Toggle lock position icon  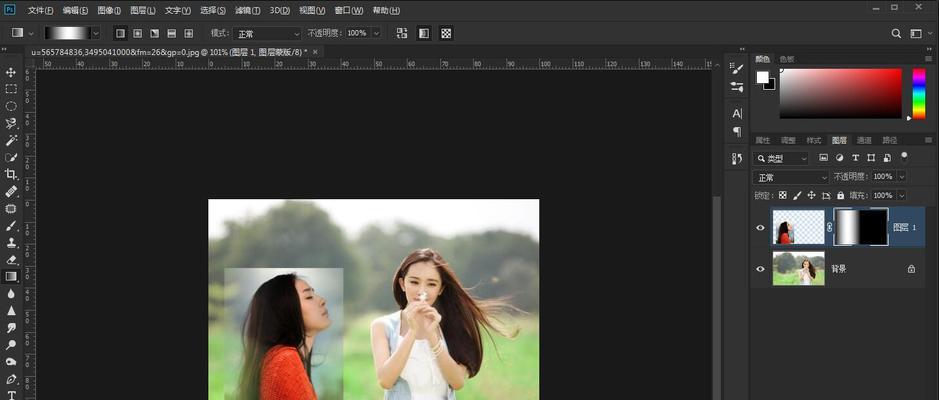(x=811, y=195)
